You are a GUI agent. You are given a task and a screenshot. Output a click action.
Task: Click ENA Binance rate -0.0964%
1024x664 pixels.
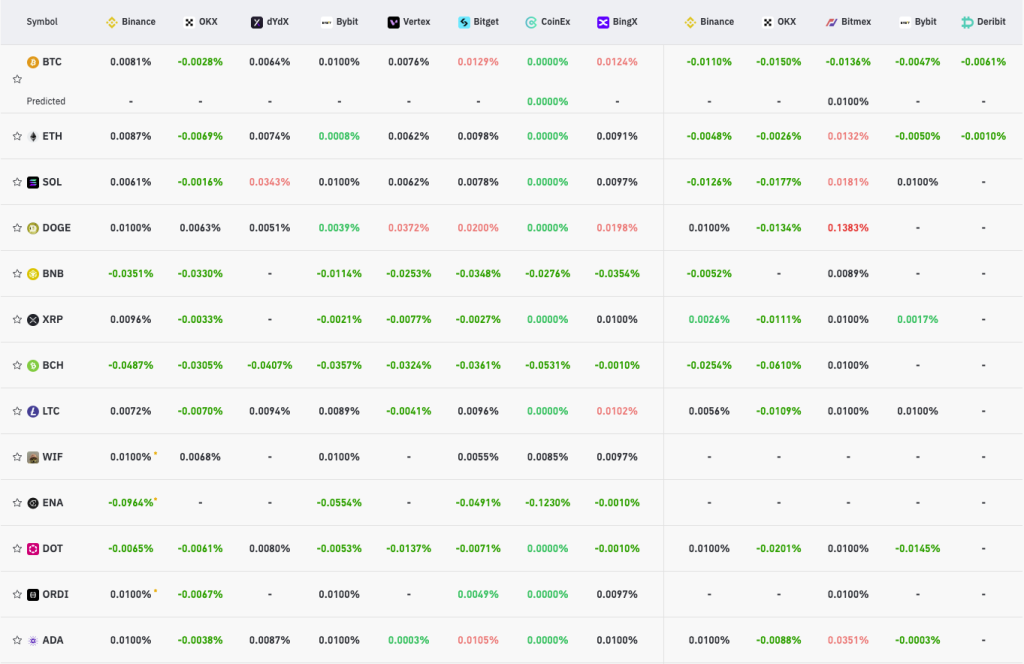pos(131,503)
